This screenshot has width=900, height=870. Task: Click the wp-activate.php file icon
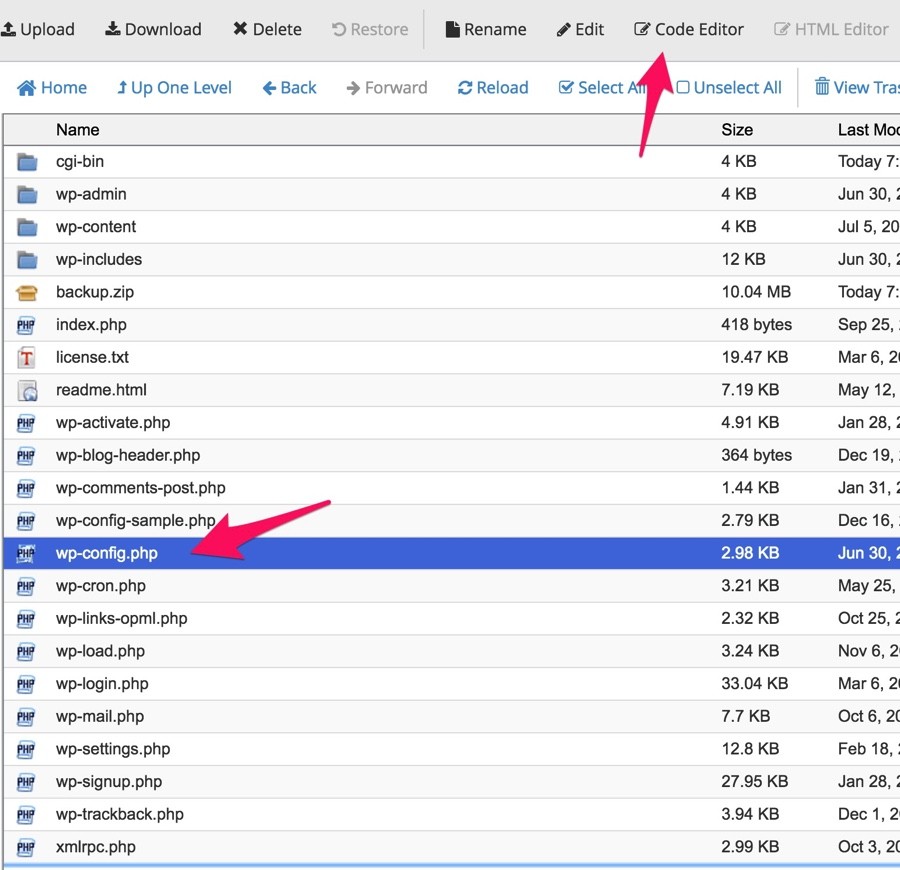coord(26,424)
